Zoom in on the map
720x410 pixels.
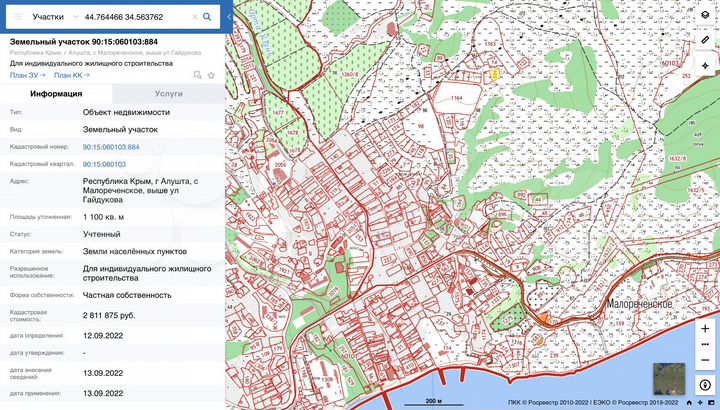pyautogui.click(x=705, y=328)
